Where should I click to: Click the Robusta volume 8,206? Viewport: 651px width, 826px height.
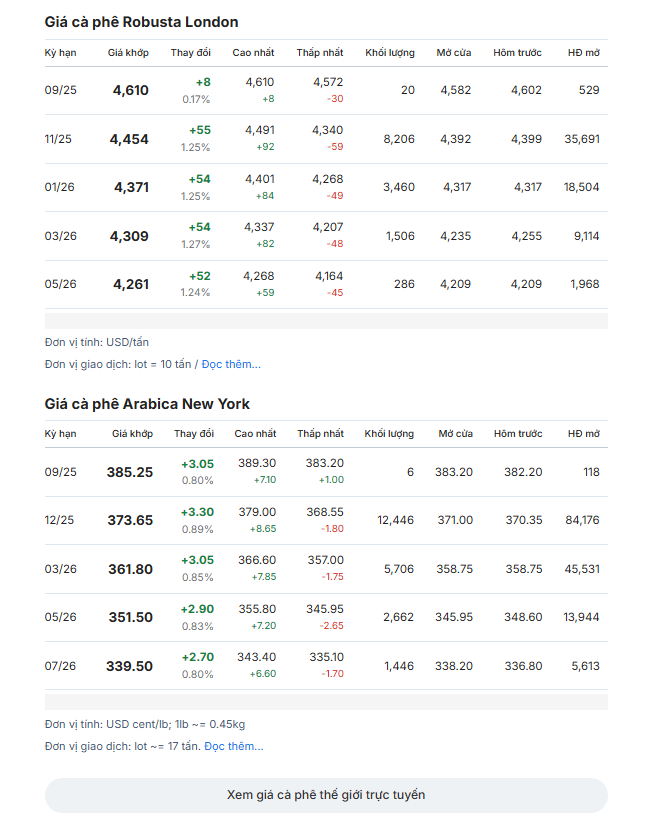[399, 139]
